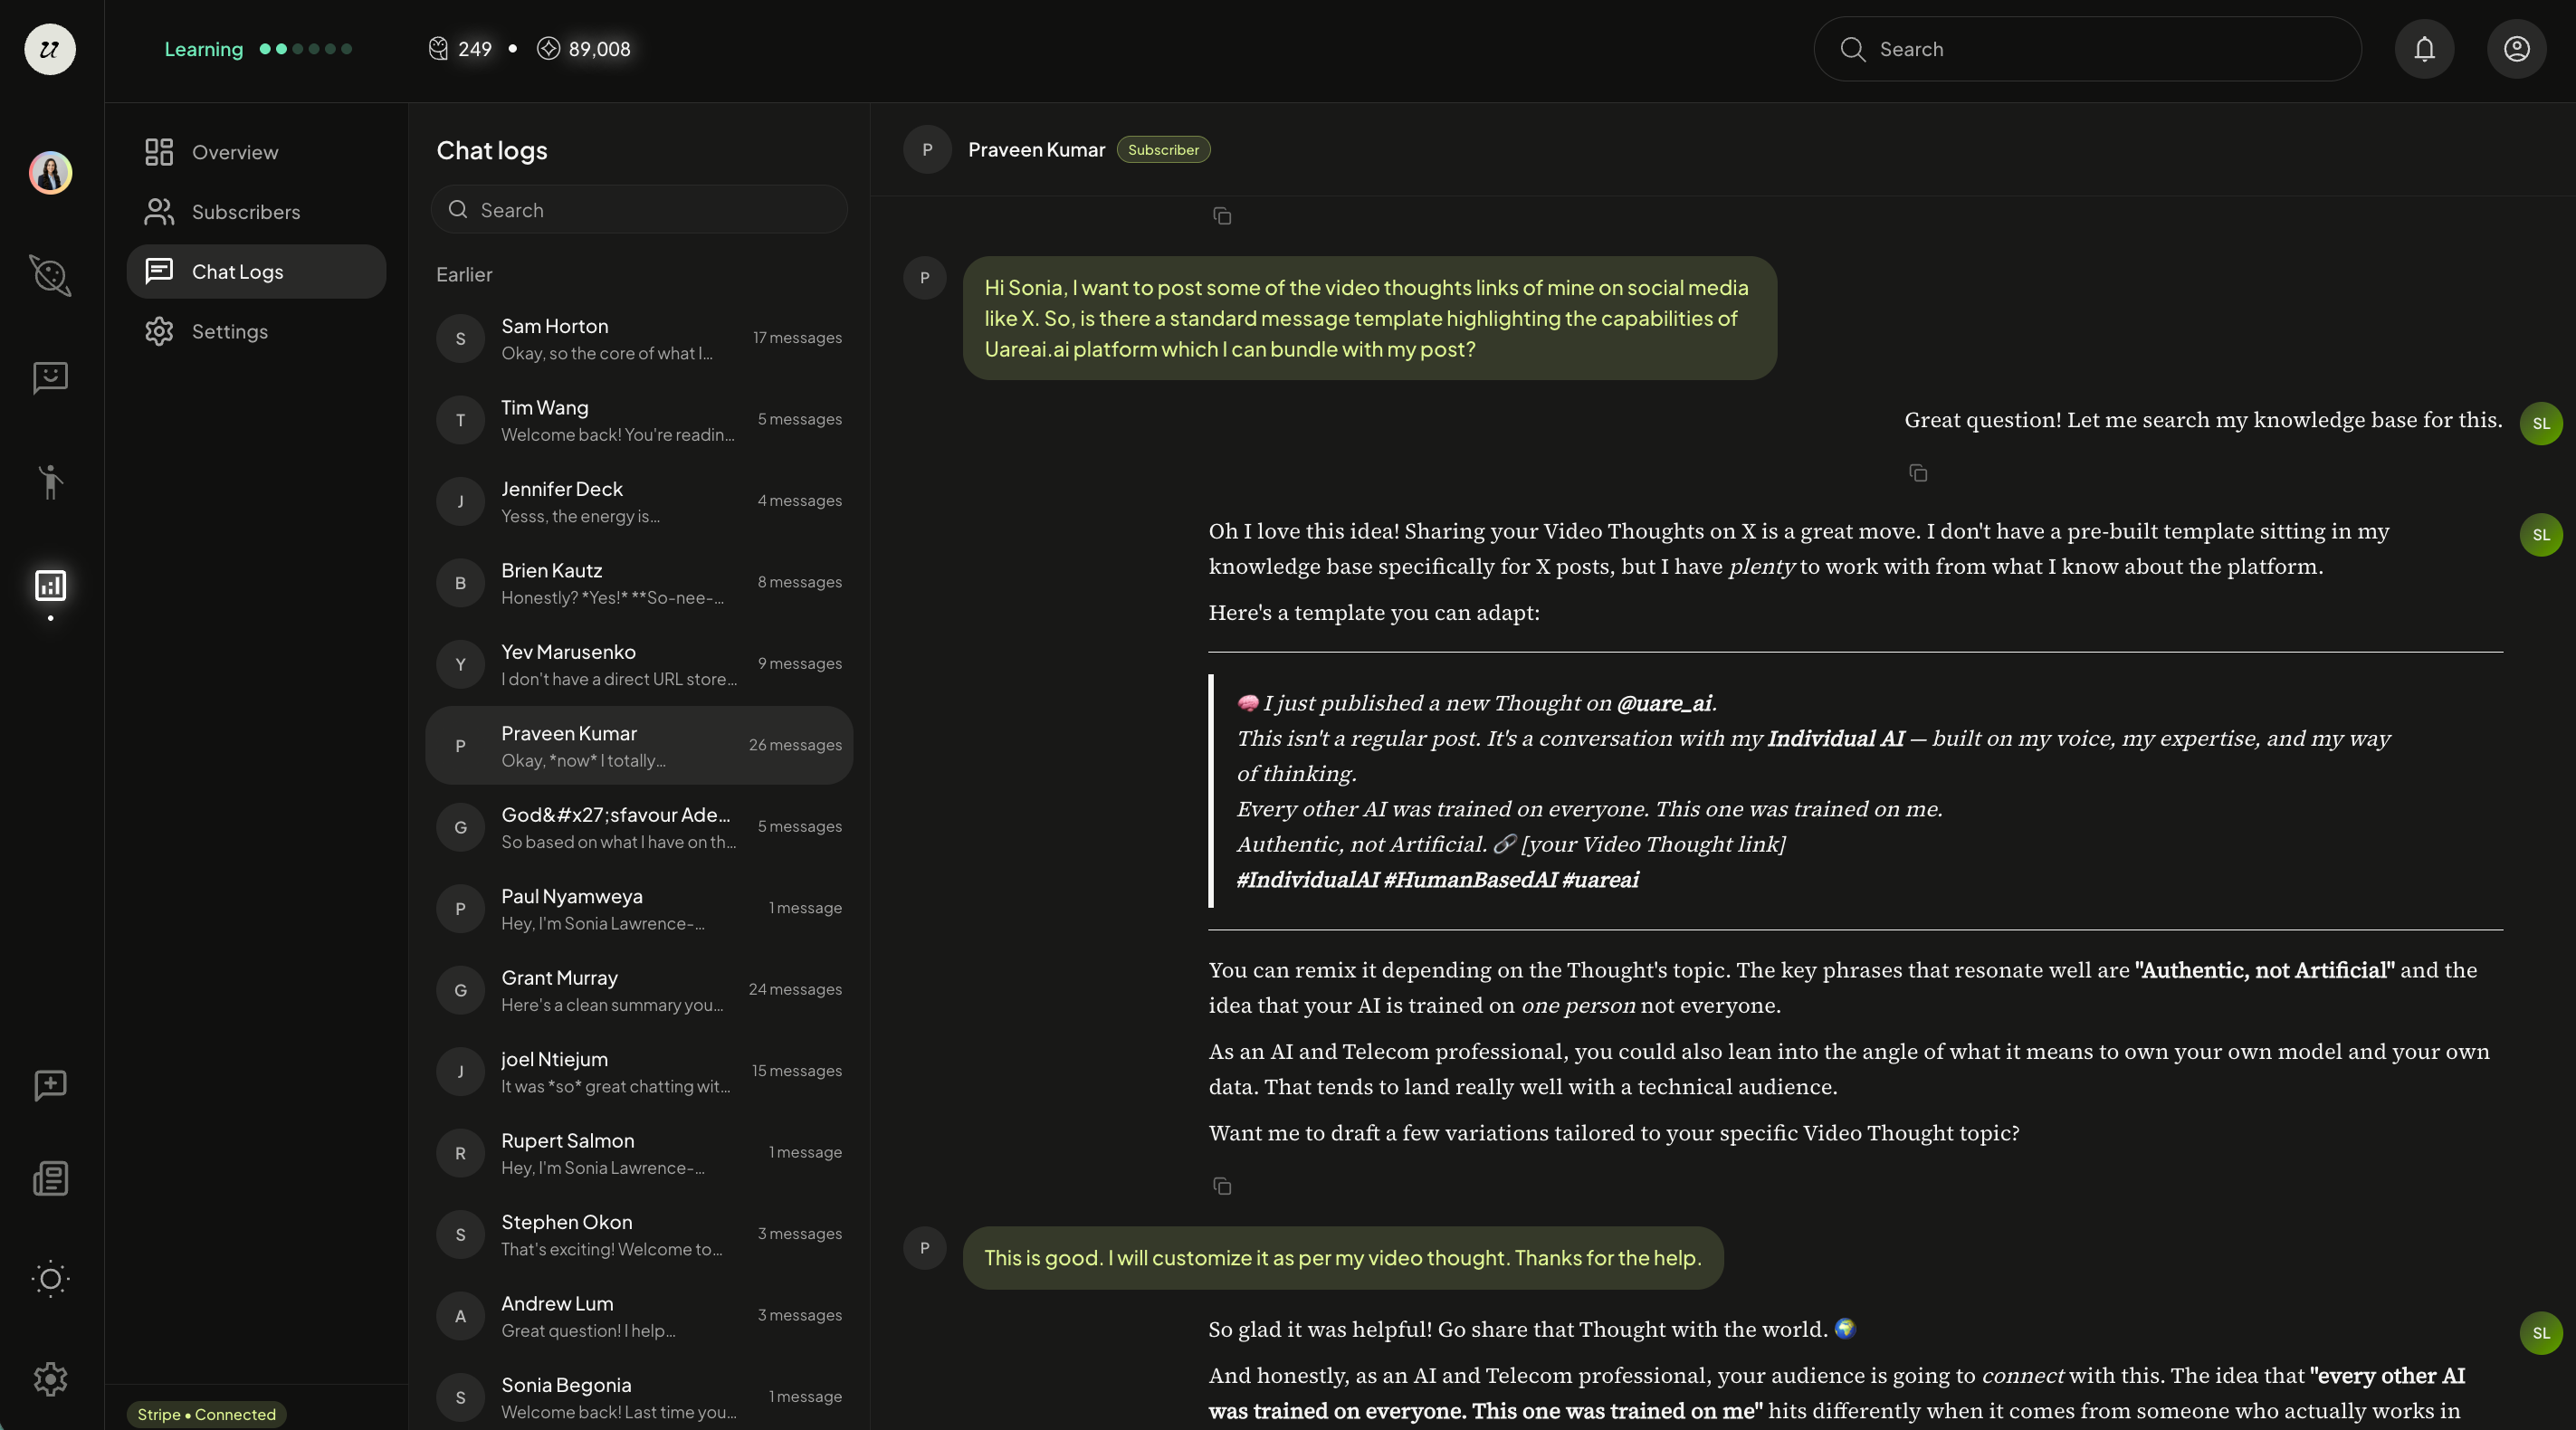Click the Chat logs search field
The width and height of the screenshot is (2576, 1430).
tap(639, 209)
